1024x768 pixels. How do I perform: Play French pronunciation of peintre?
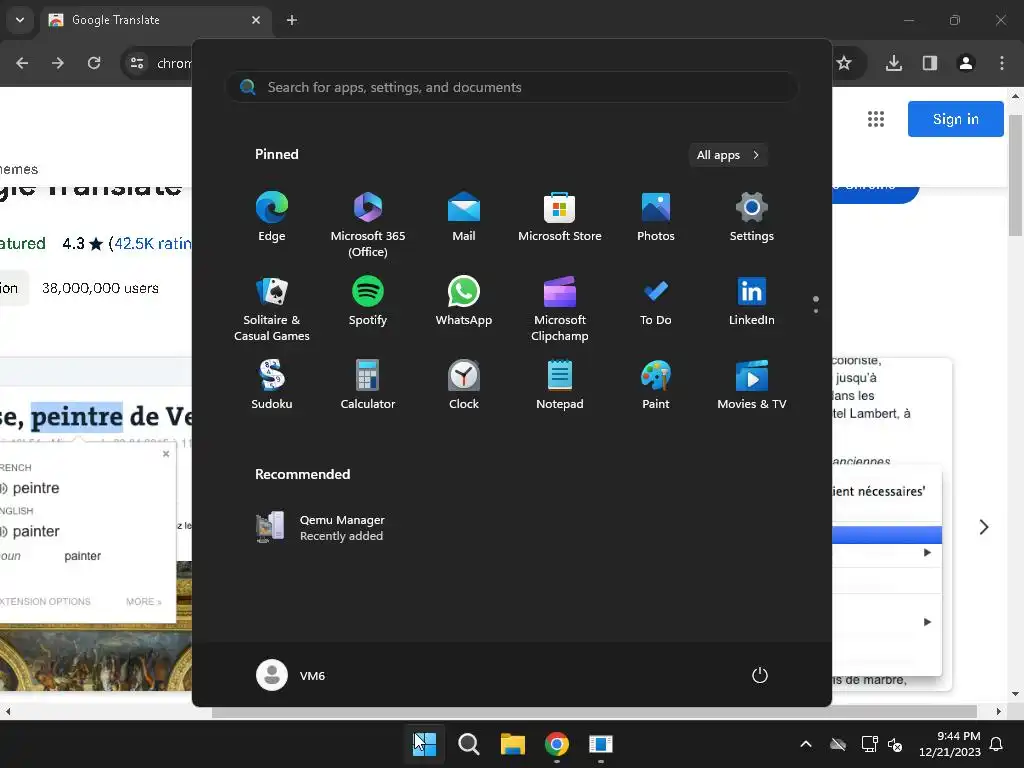tap(3, 488)
